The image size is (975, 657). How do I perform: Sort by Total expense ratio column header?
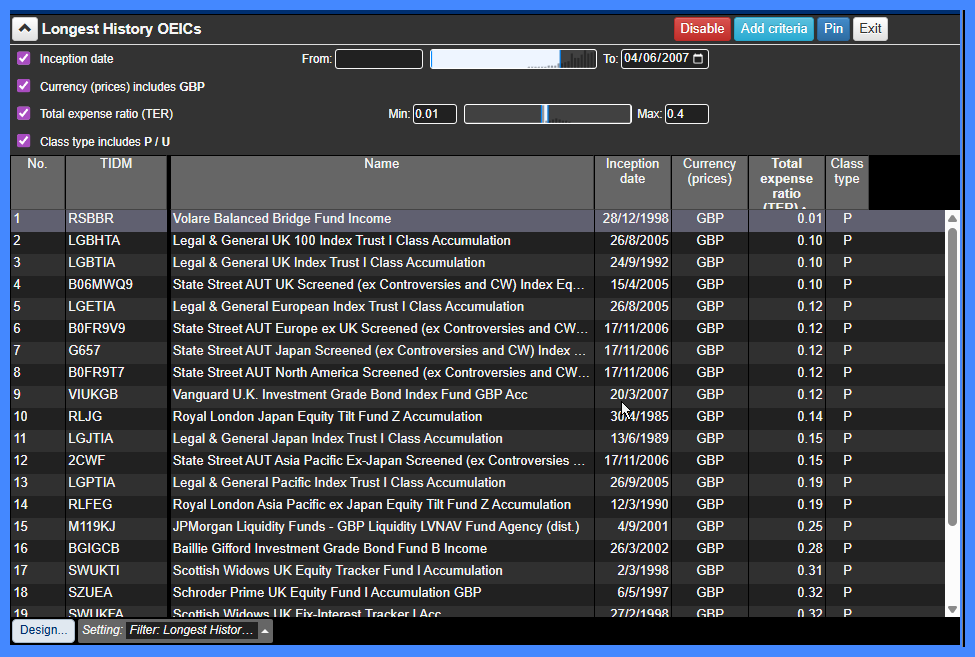pyautogui.click(x=786, y=182)
